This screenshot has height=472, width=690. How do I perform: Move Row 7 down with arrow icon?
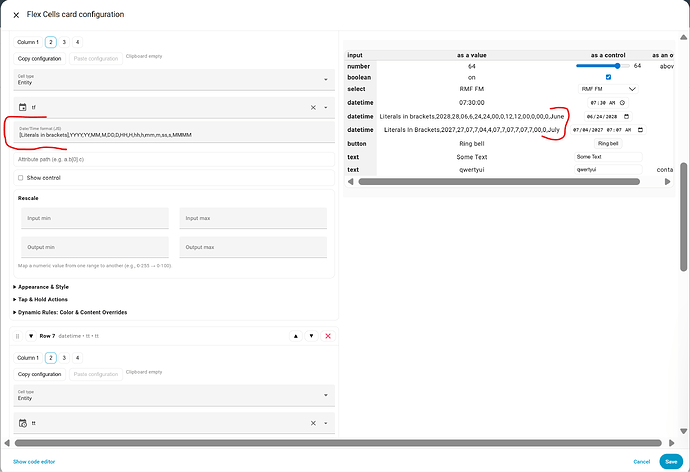(x=312, y=336)
